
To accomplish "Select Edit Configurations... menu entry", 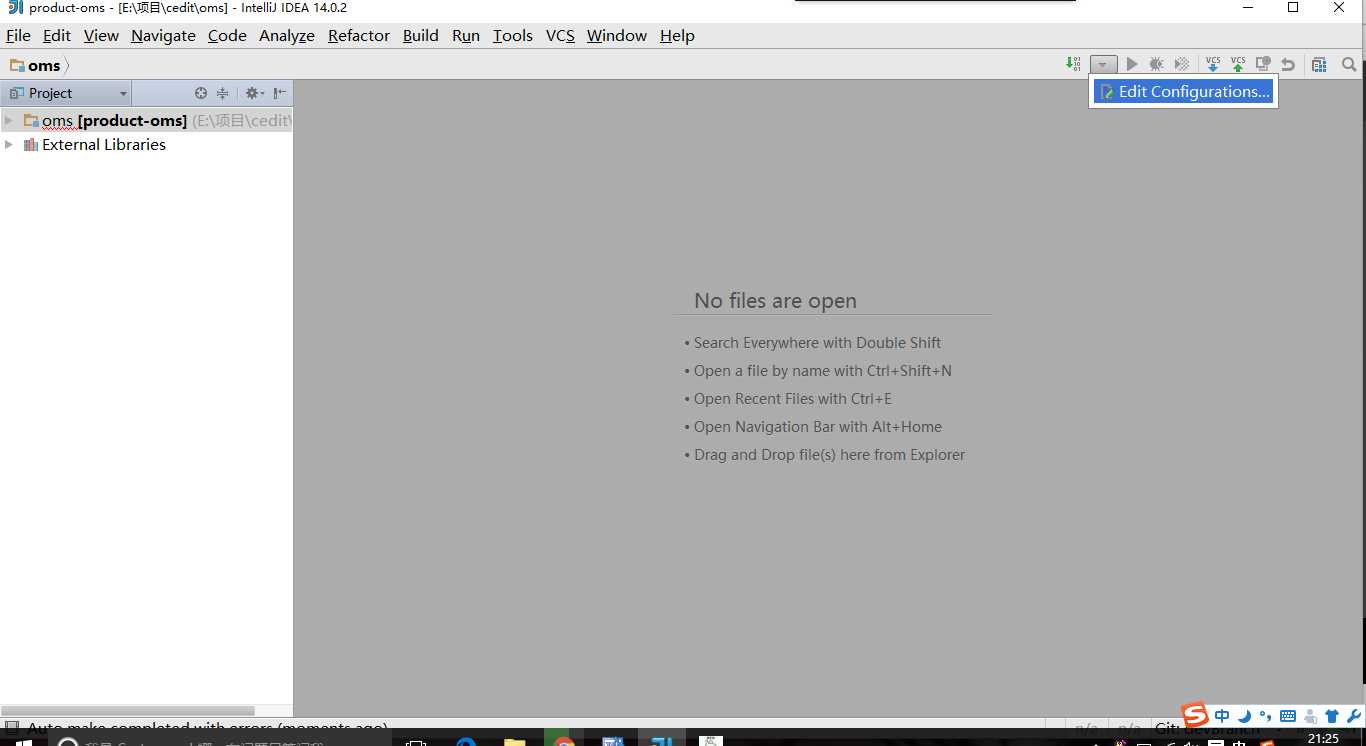I will [1183, 91].
